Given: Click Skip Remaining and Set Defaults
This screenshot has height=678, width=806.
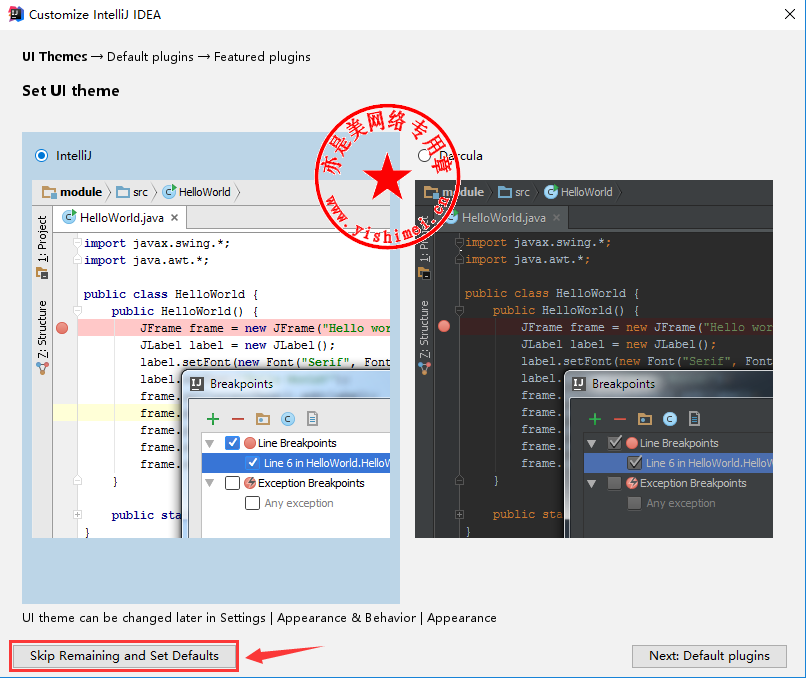Looking at the screenshot, I should tap(124, 655).
